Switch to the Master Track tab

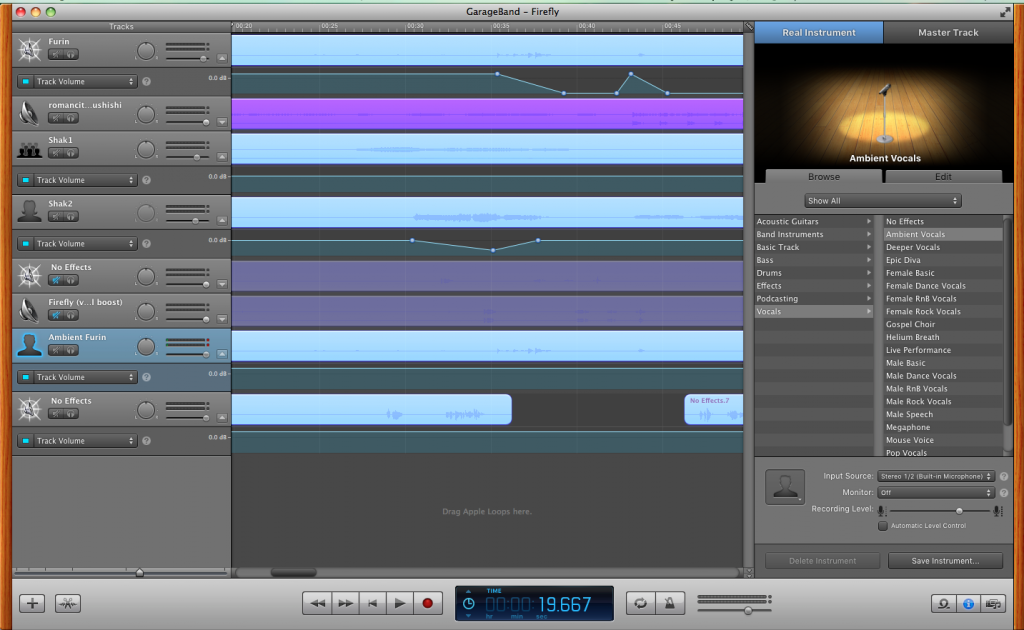pos(948,33)
